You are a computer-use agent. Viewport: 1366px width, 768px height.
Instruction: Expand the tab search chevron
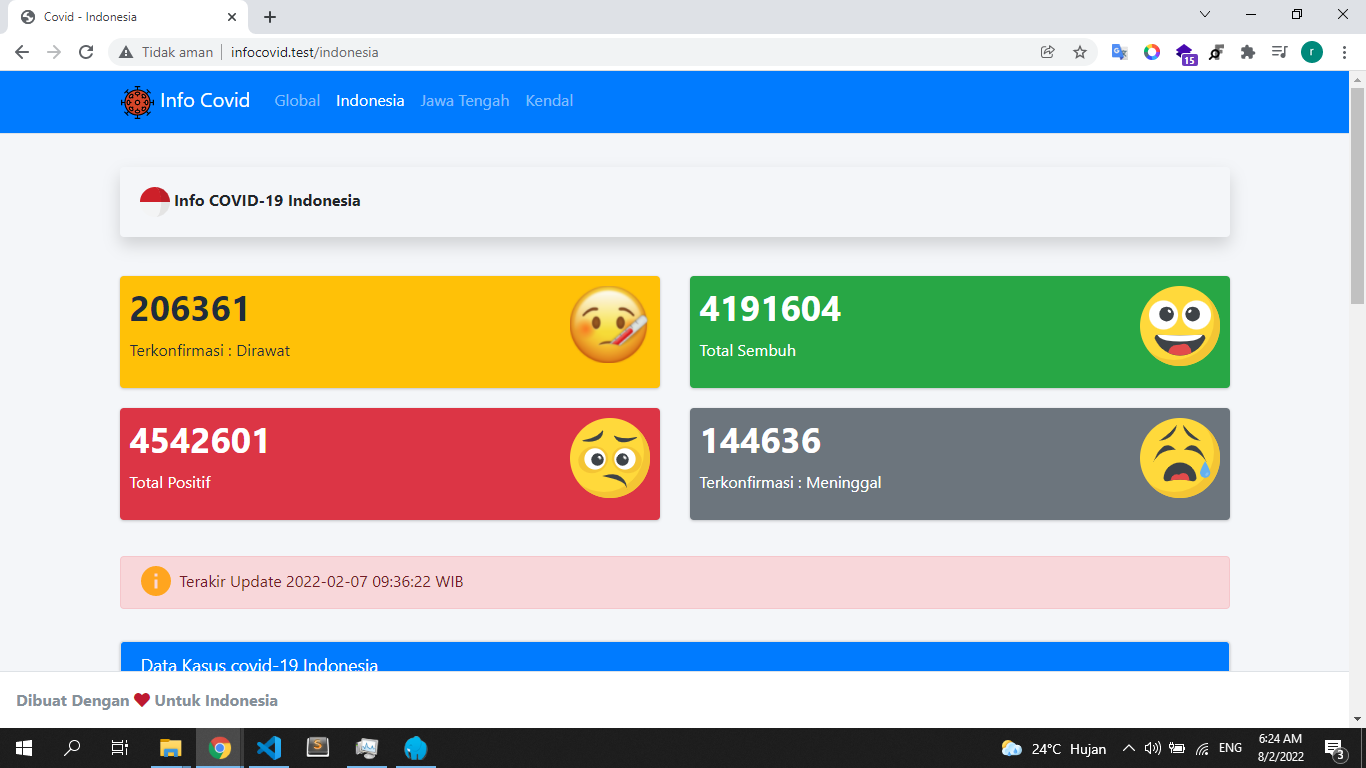pos(1205,15)
